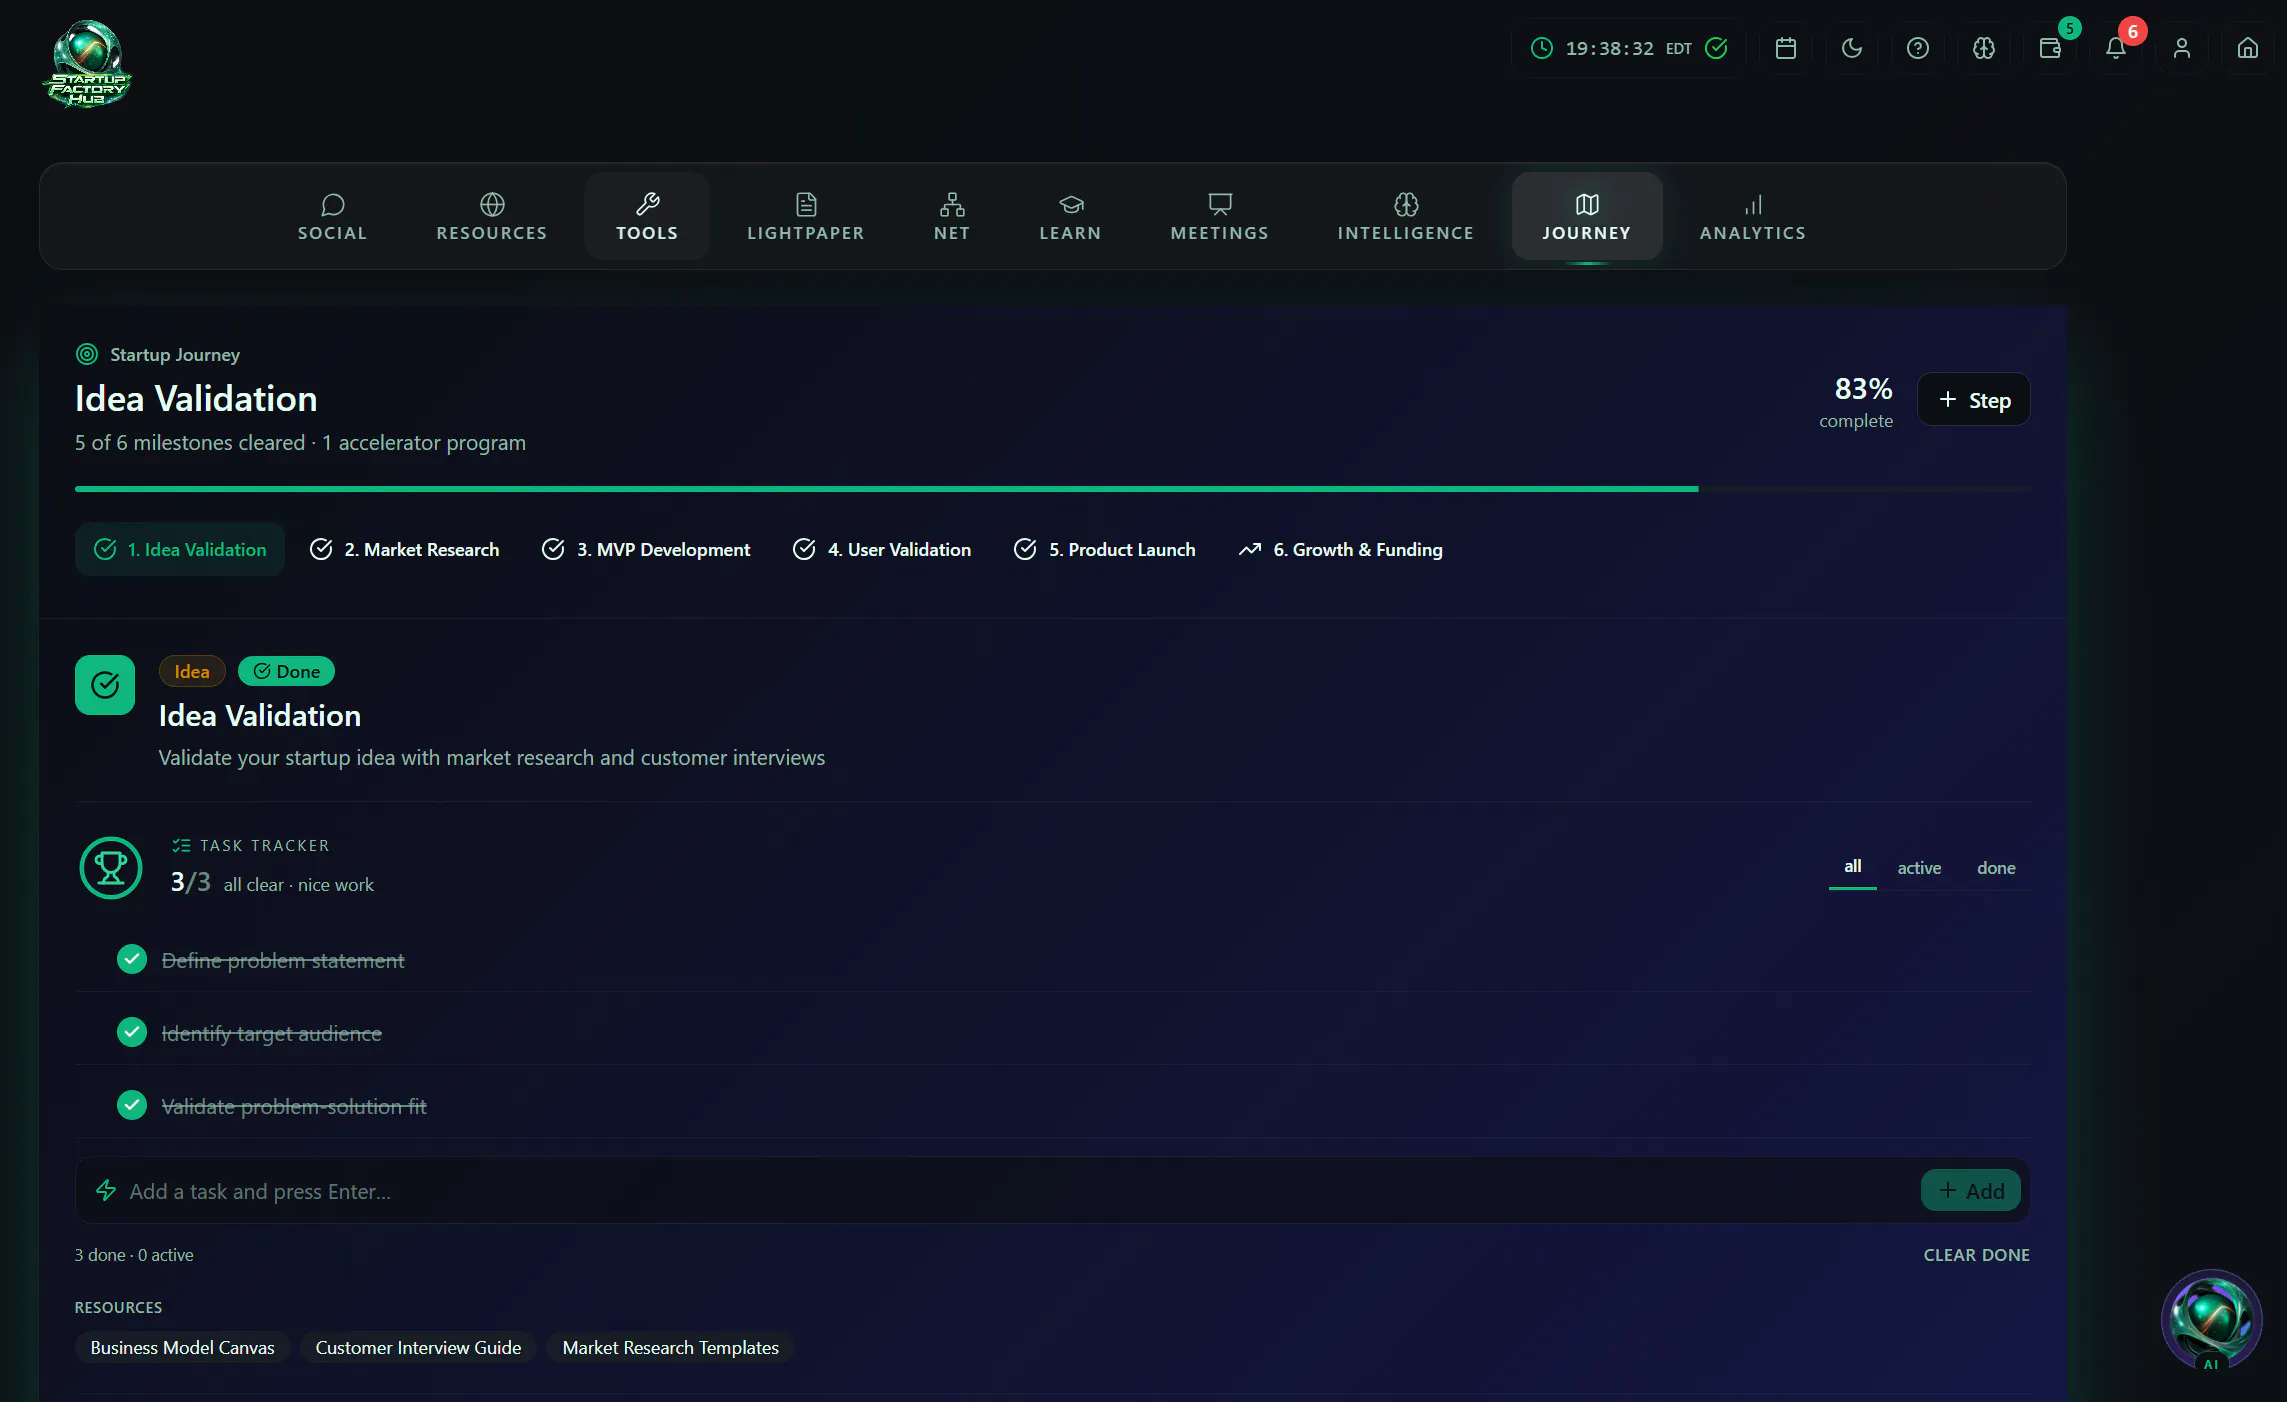Open the Lightpaper tab
This screenshot has width=2287, height=1402.
tap(806, 216)
